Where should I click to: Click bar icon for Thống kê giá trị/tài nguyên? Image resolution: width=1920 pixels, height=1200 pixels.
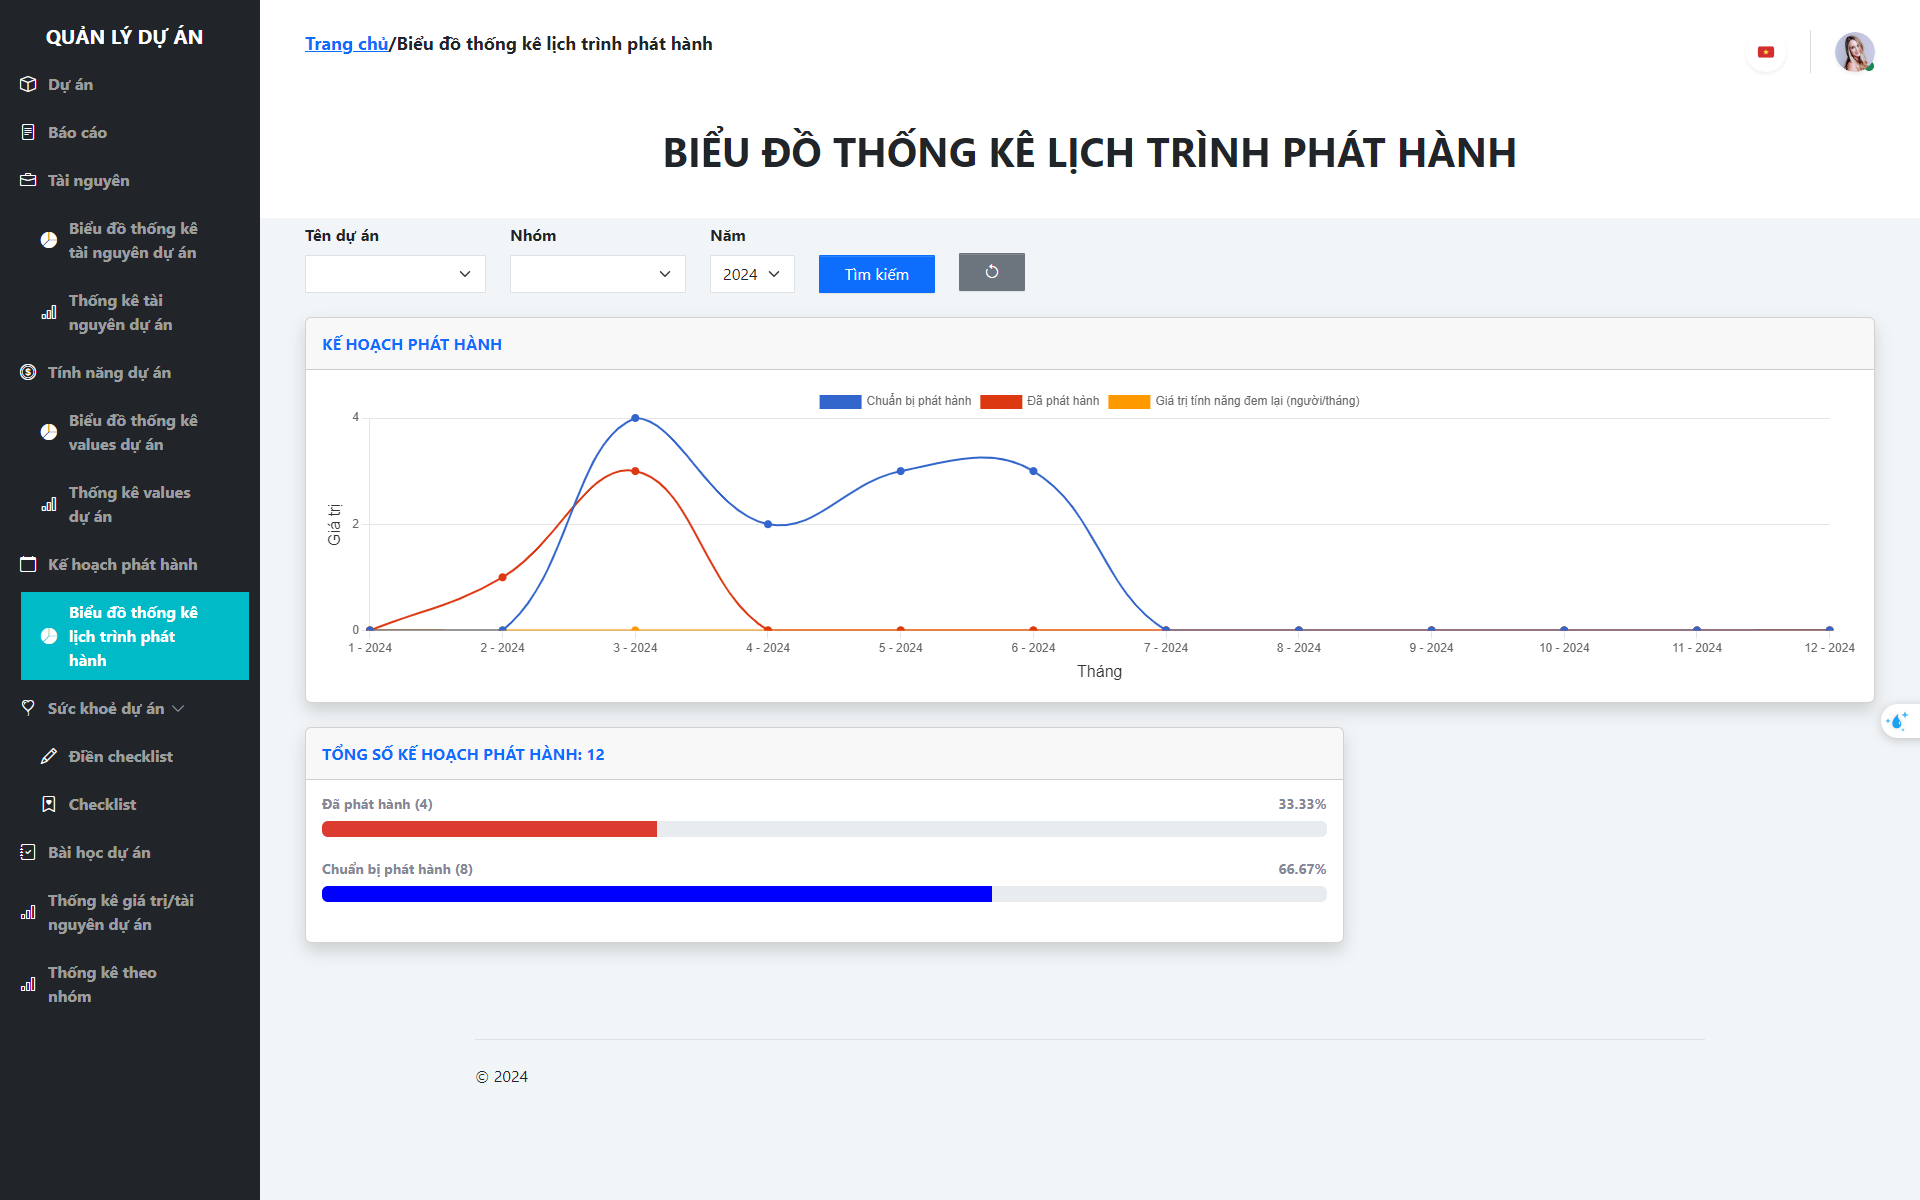coord(28,912)
